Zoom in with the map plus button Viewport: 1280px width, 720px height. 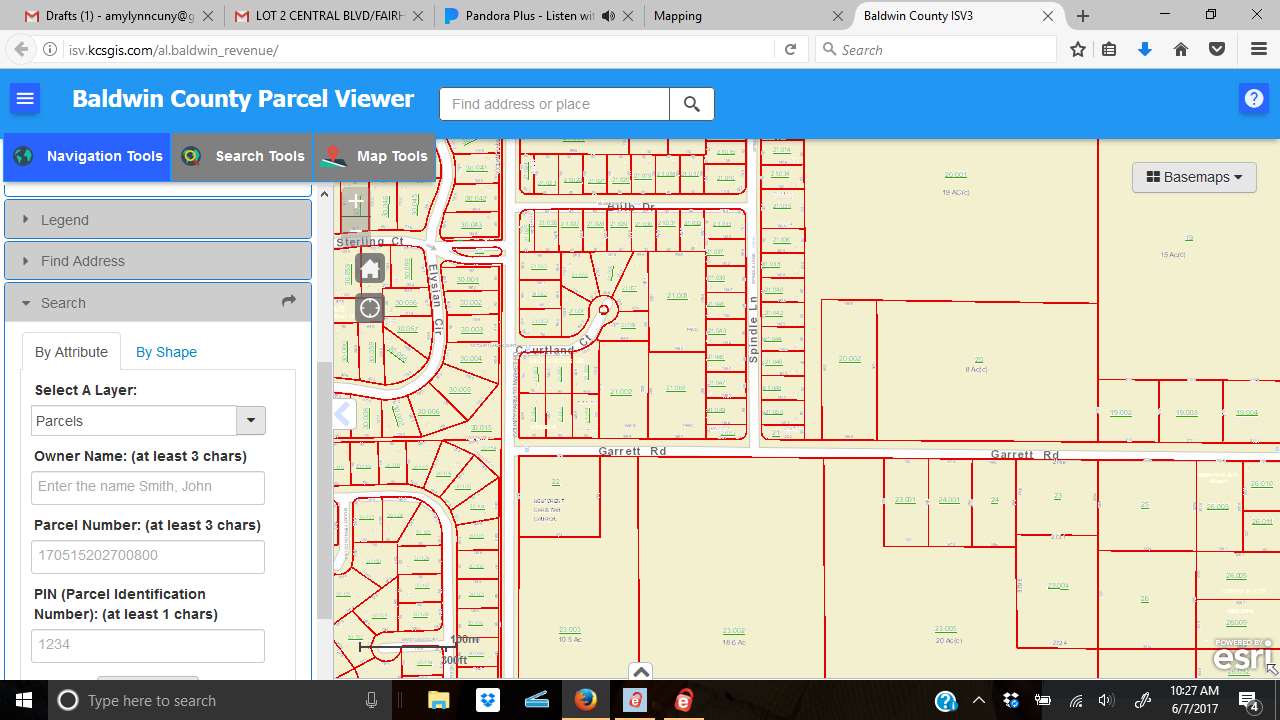356,201
